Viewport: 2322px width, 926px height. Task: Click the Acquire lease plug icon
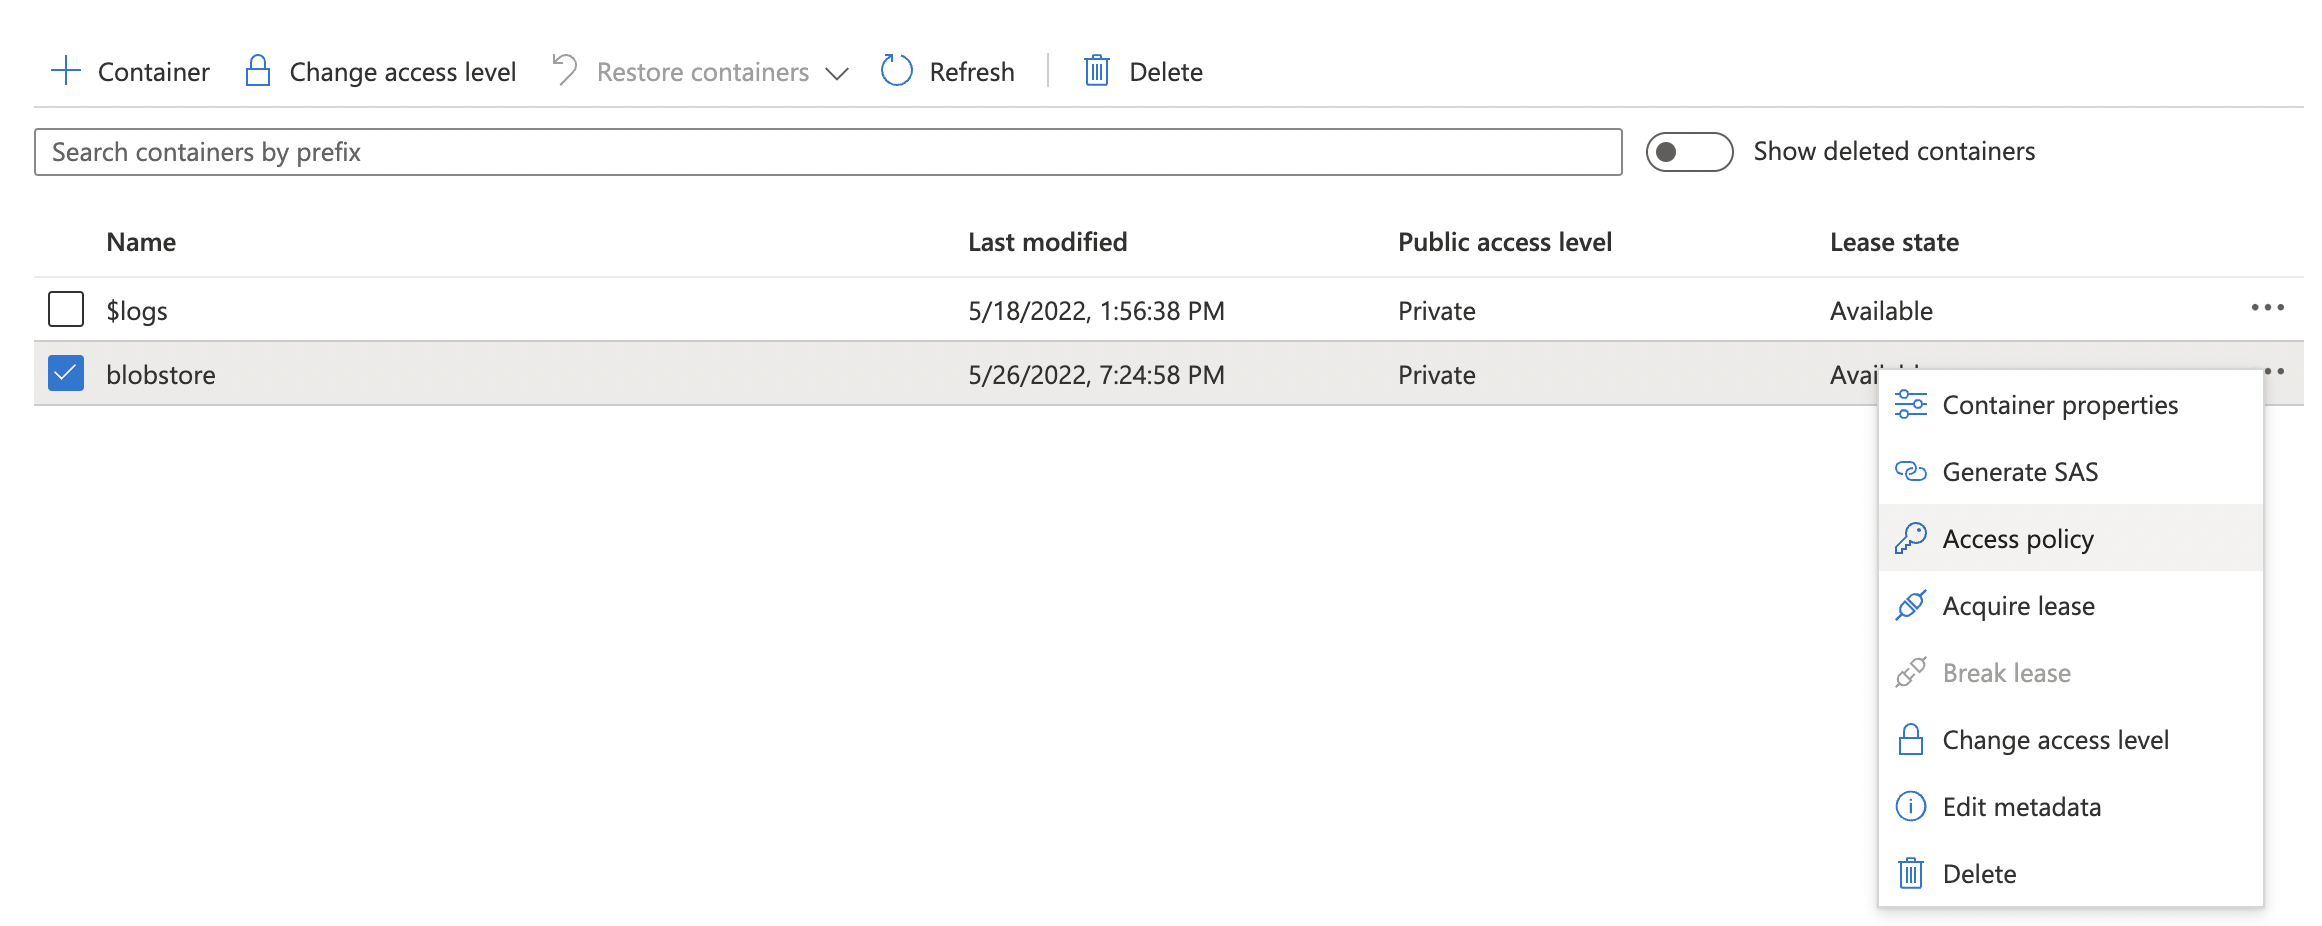[x=1911, y=606]
